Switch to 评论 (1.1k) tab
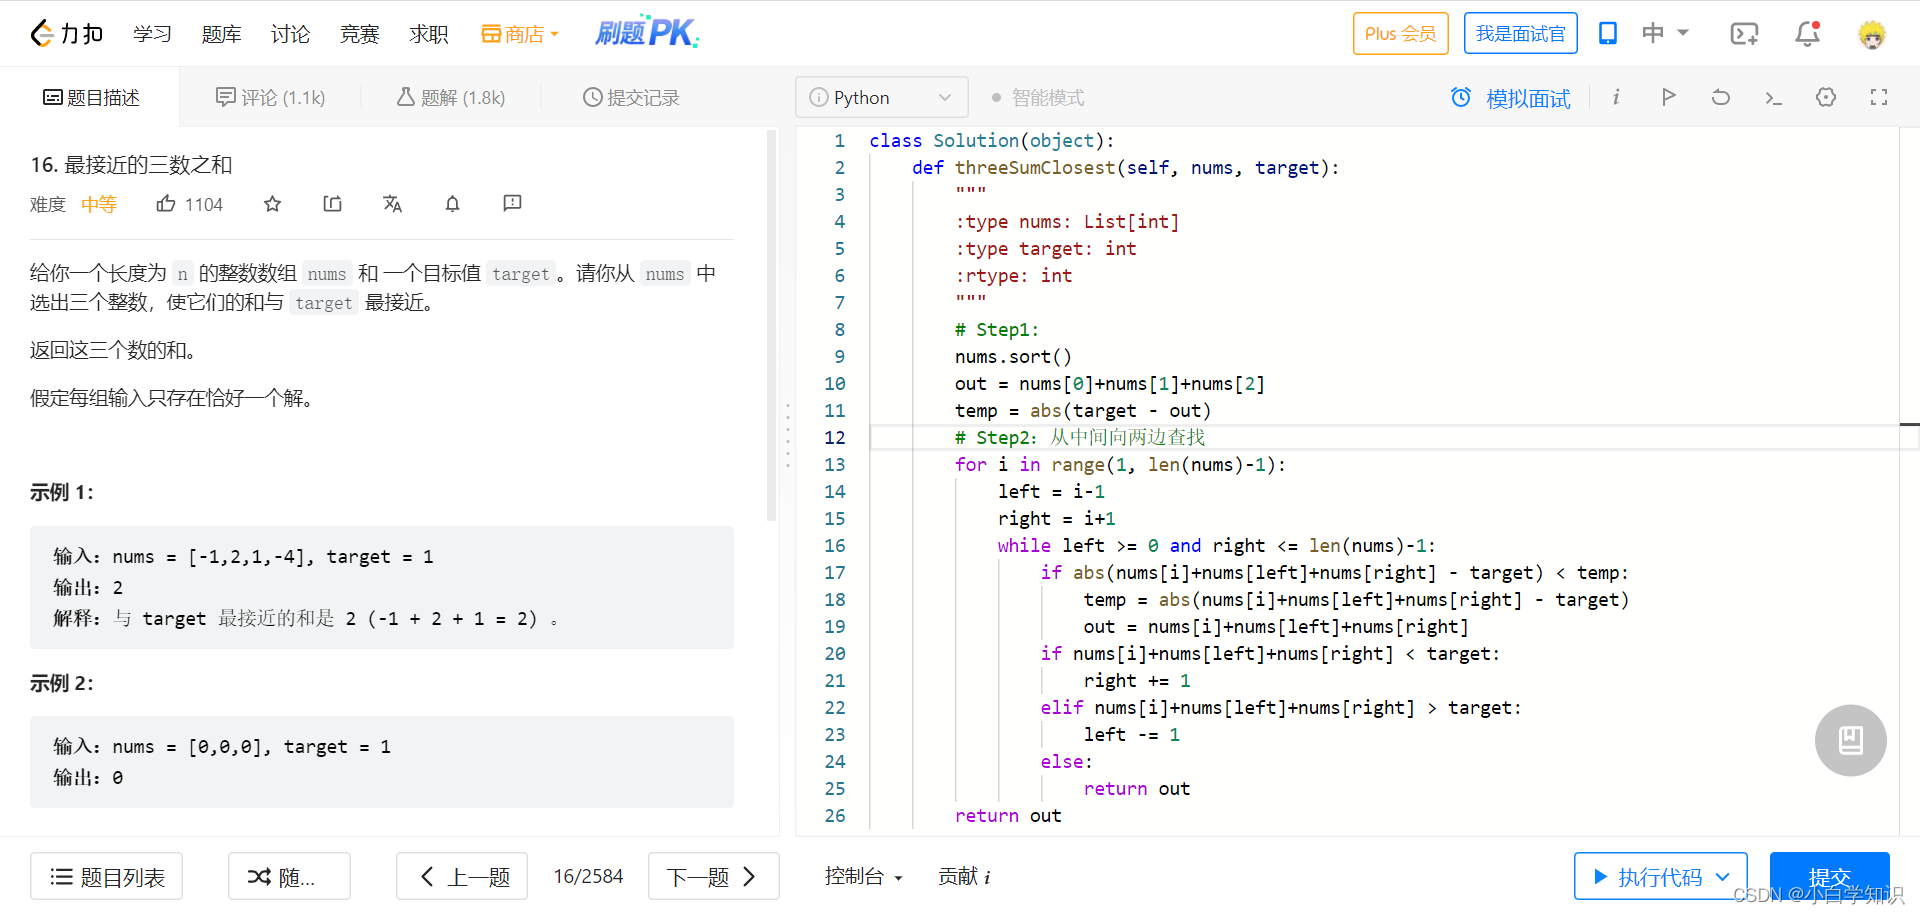The image size is (1920, 914). pyautogui.click(x=270, y=97)
